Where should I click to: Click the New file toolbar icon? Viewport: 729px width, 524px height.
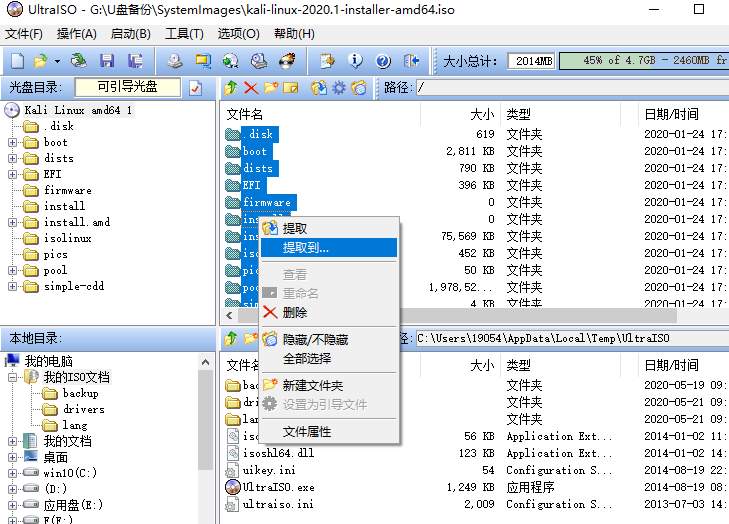point(18,61)
